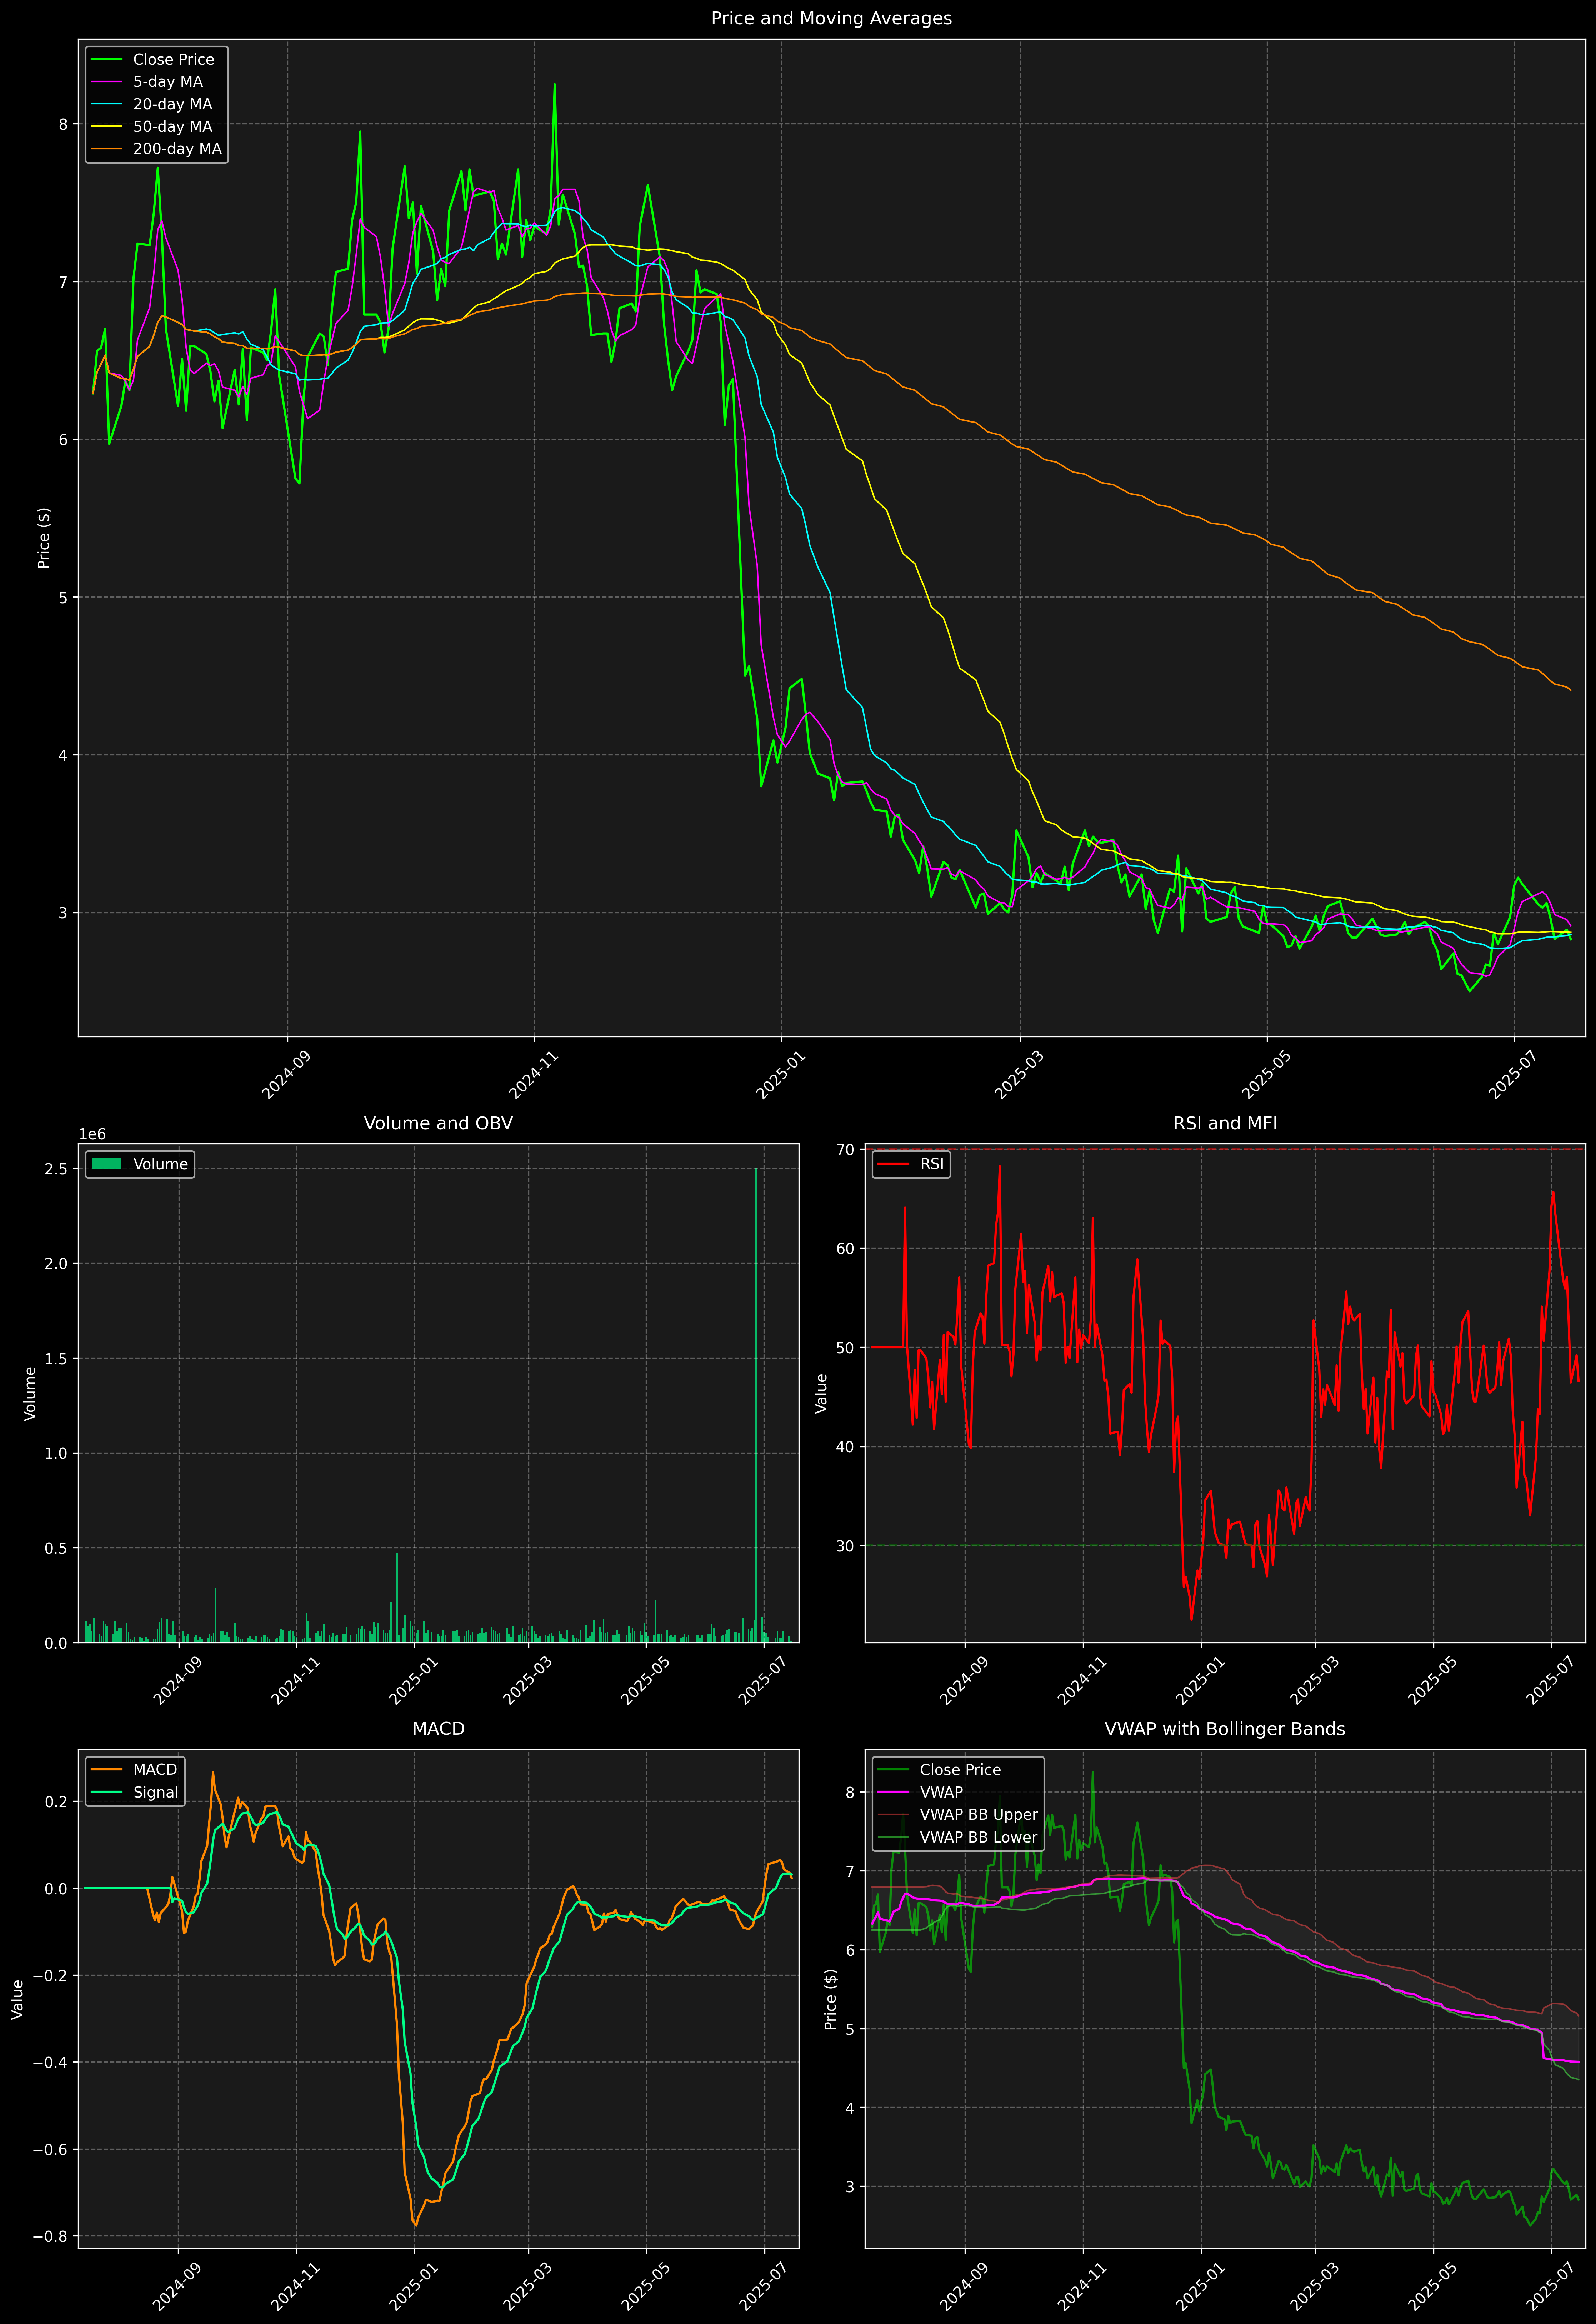This screenshot has height=2324, width=1596.
Task: Click the '40' tick on the RSI axis
Action: tap(846, 1447)
